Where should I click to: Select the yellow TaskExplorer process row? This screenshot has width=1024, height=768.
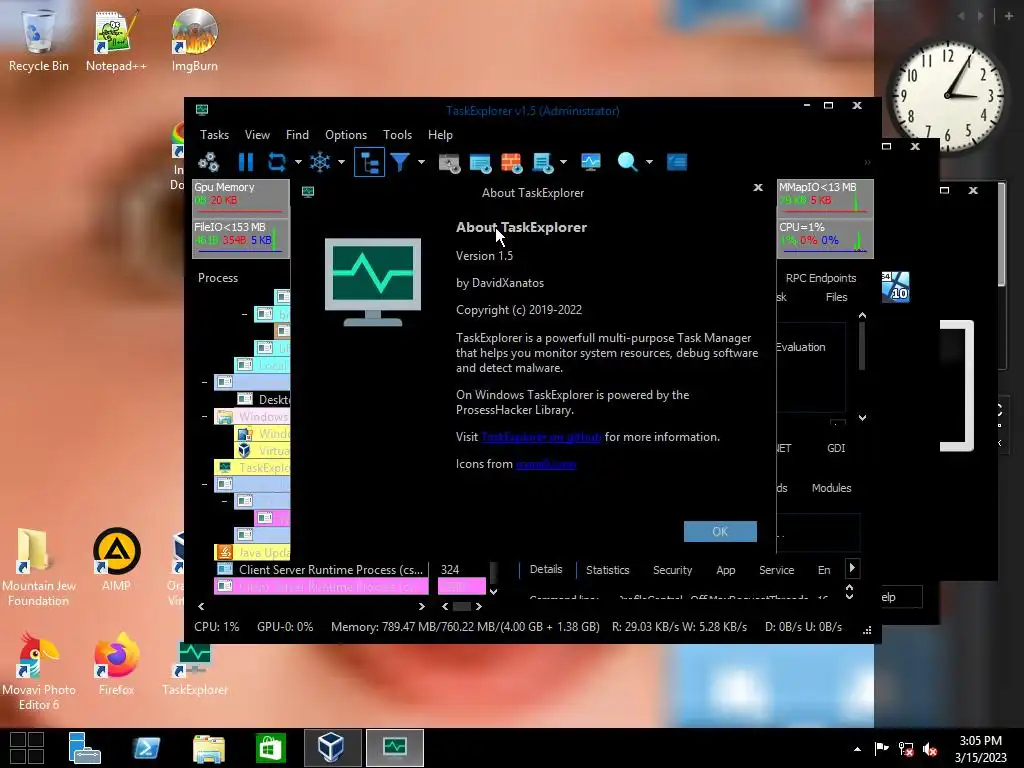click(x=252, y=467)
